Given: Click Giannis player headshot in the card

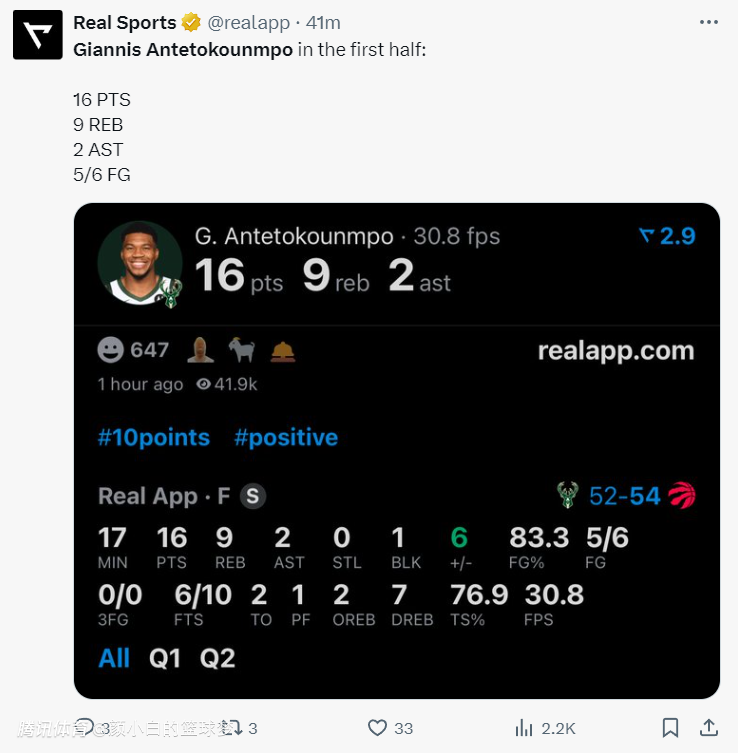Looking at the screenshot, I should [x=140, y=263].
